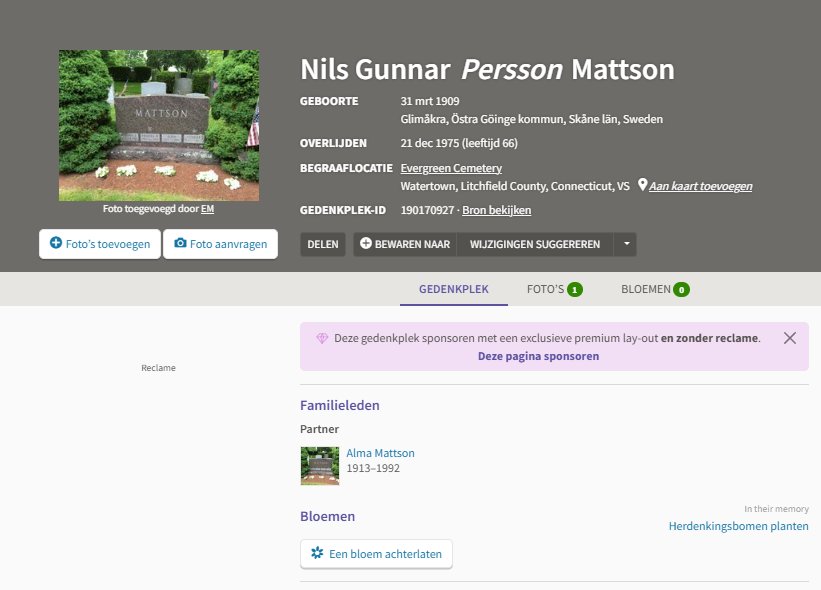Viewport: 821px width, 590px height.
Task: Click the flower icon on Een bloem achterlaten
Action: tap(317, 553)
